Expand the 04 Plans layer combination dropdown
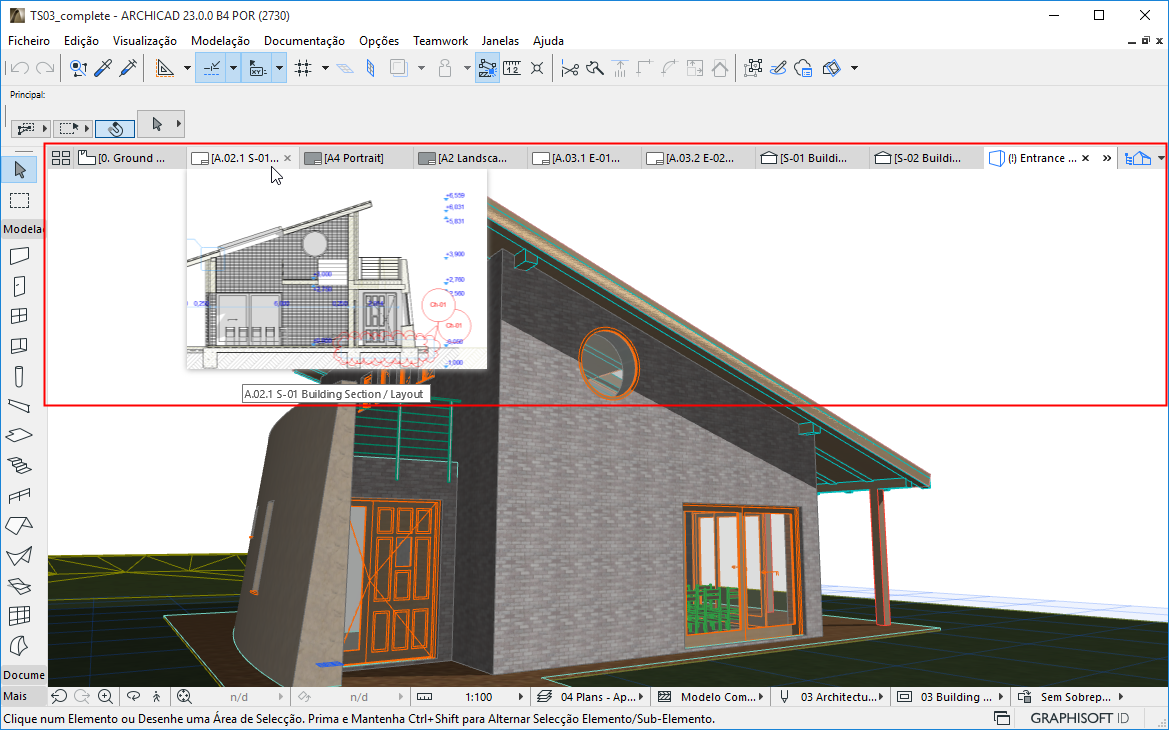 click(642, 697)
